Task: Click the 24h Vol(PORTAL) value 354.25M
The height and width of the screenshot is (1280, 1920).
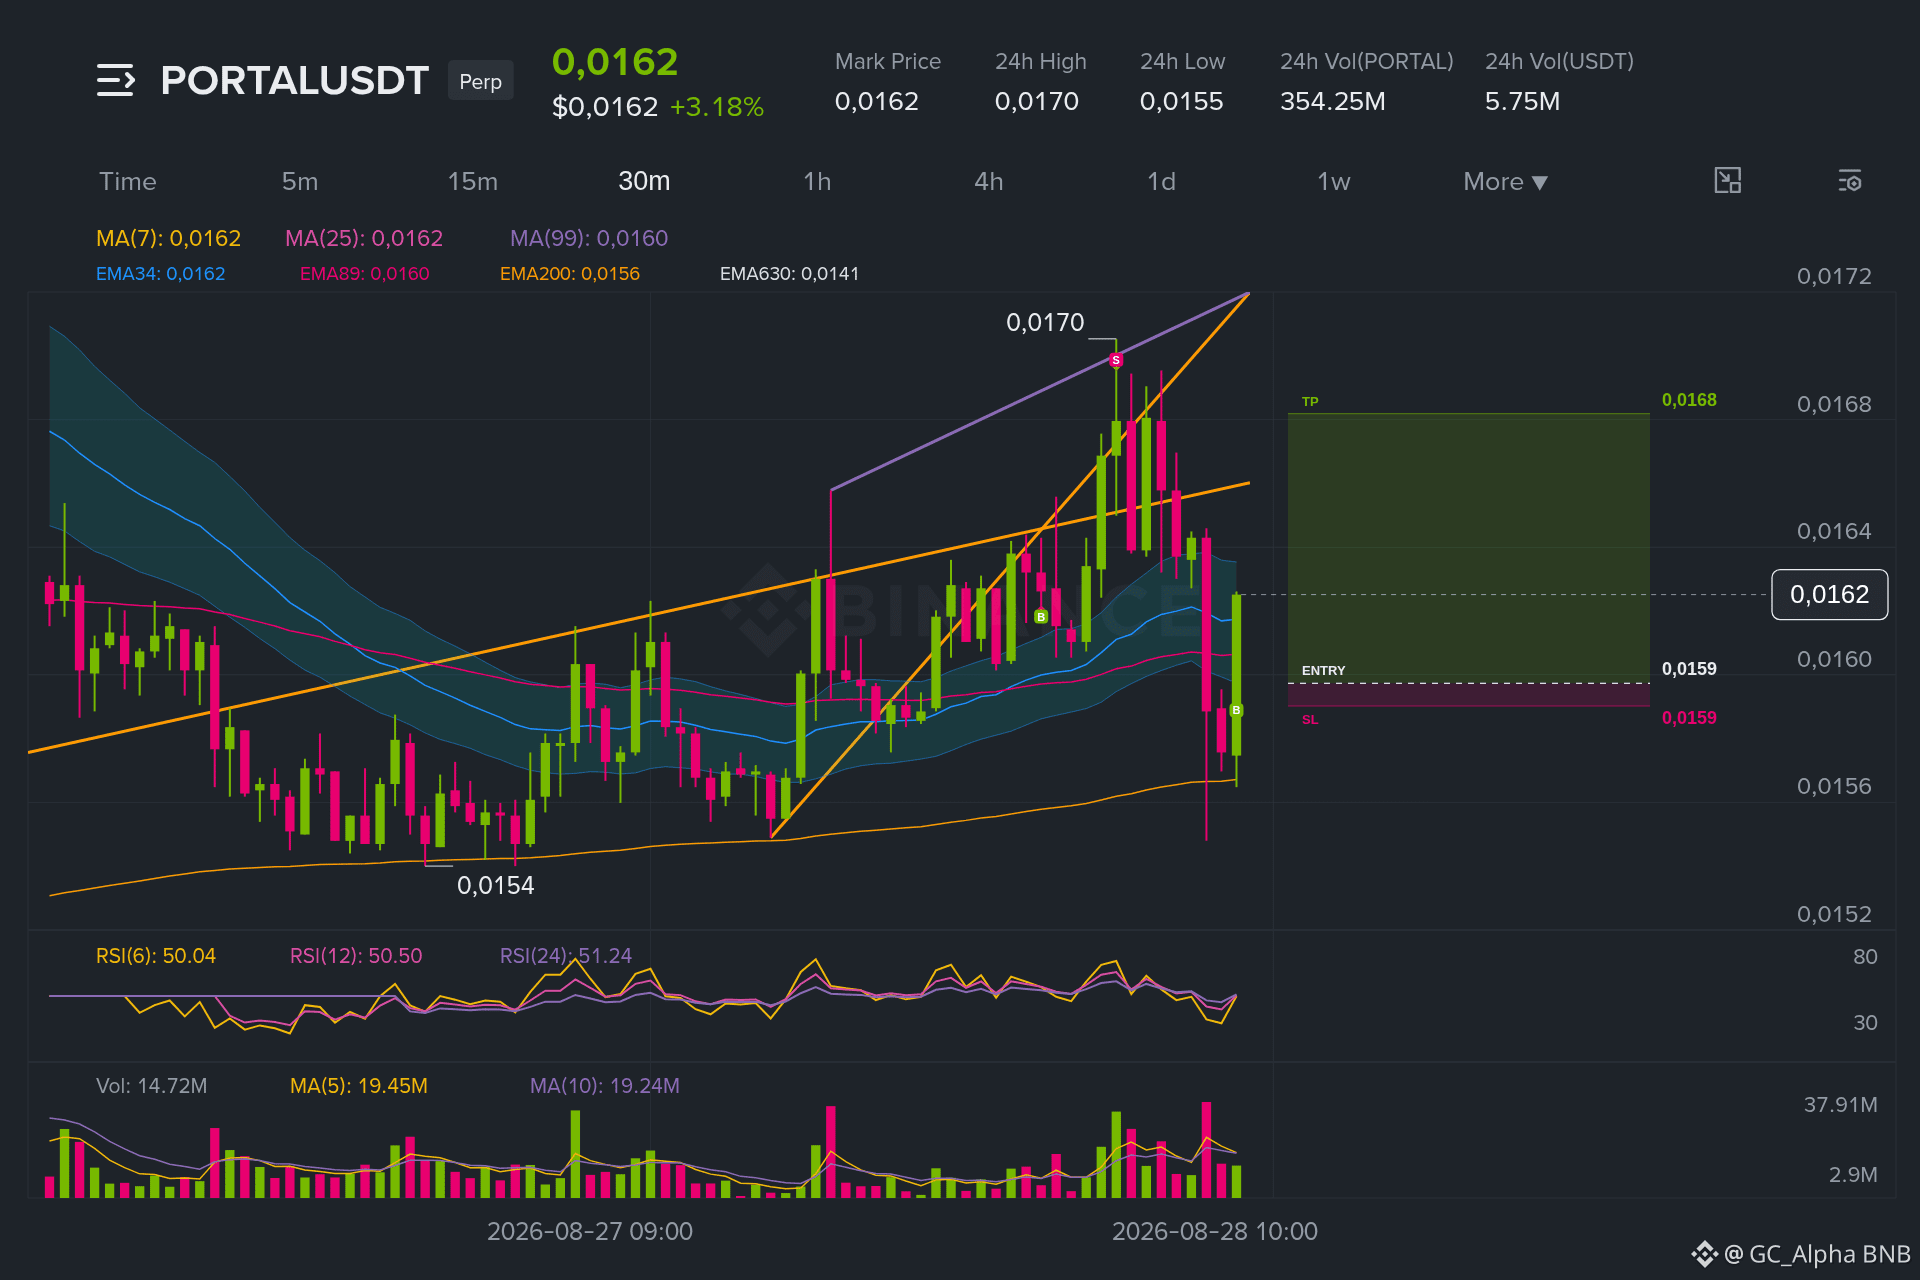Action: 1333,102
